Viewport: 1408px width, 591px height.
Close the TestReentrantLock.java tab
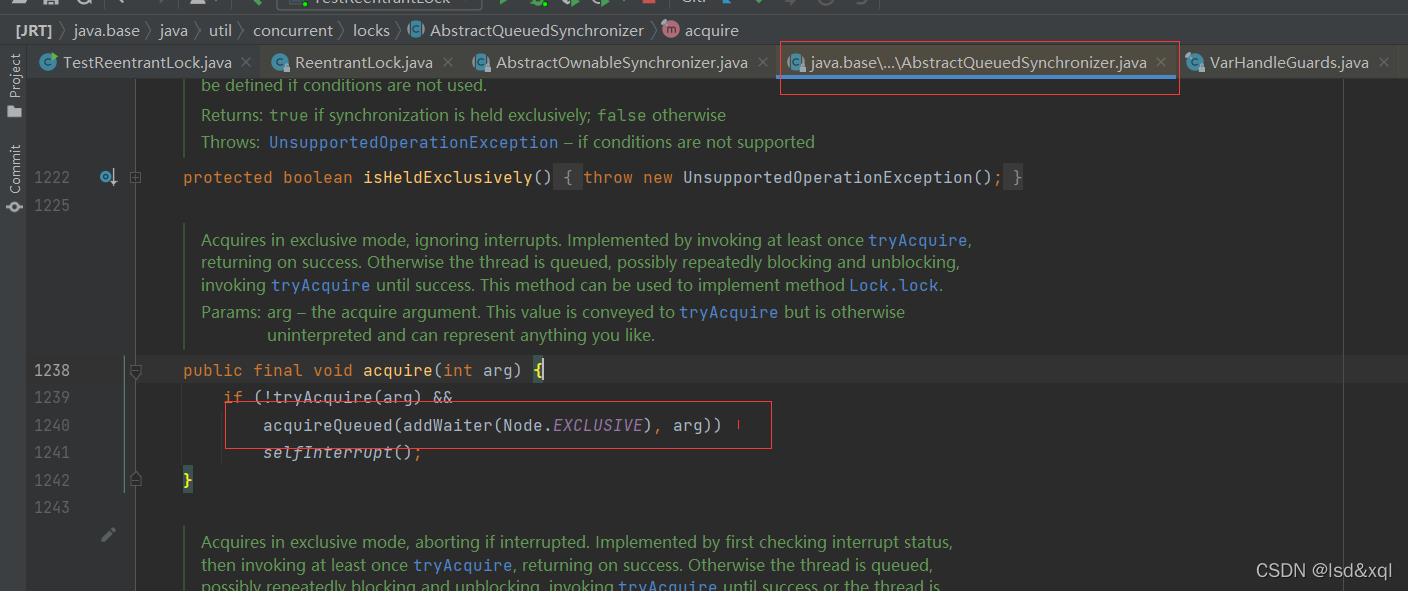coord(247,62)
